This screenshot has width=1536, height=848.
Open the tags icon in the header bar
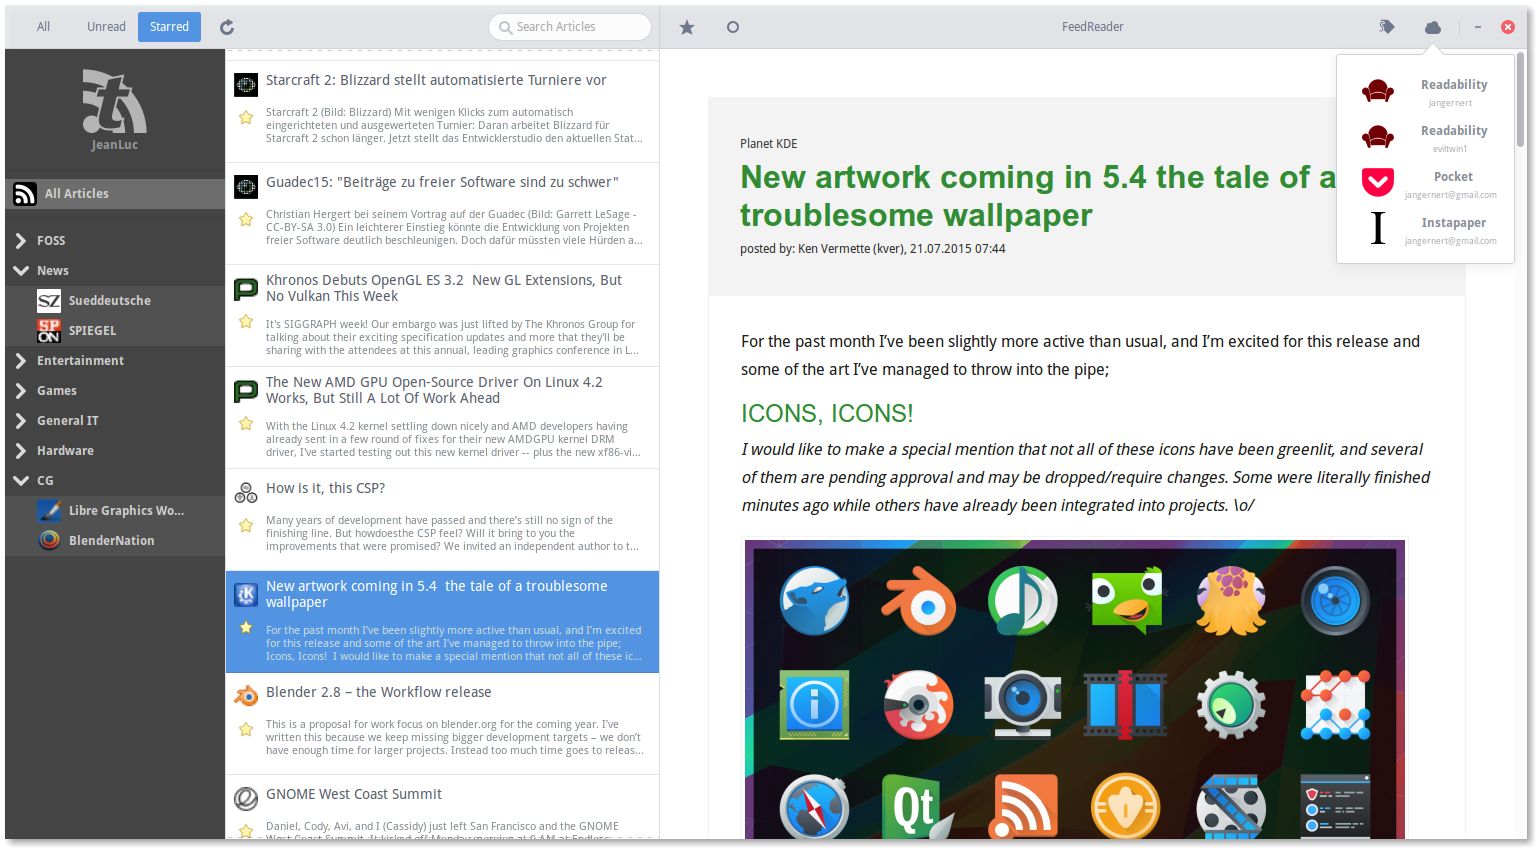point(1387,27)
